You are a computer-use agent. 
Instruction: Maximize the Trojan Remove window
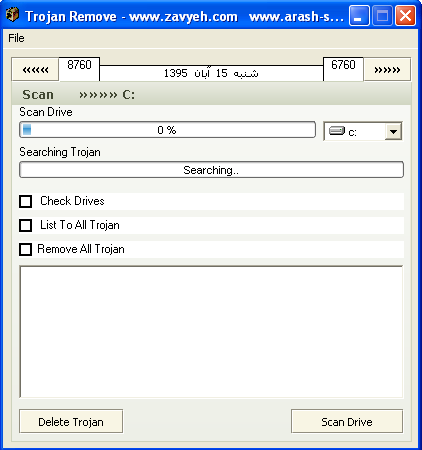(382, 16)
